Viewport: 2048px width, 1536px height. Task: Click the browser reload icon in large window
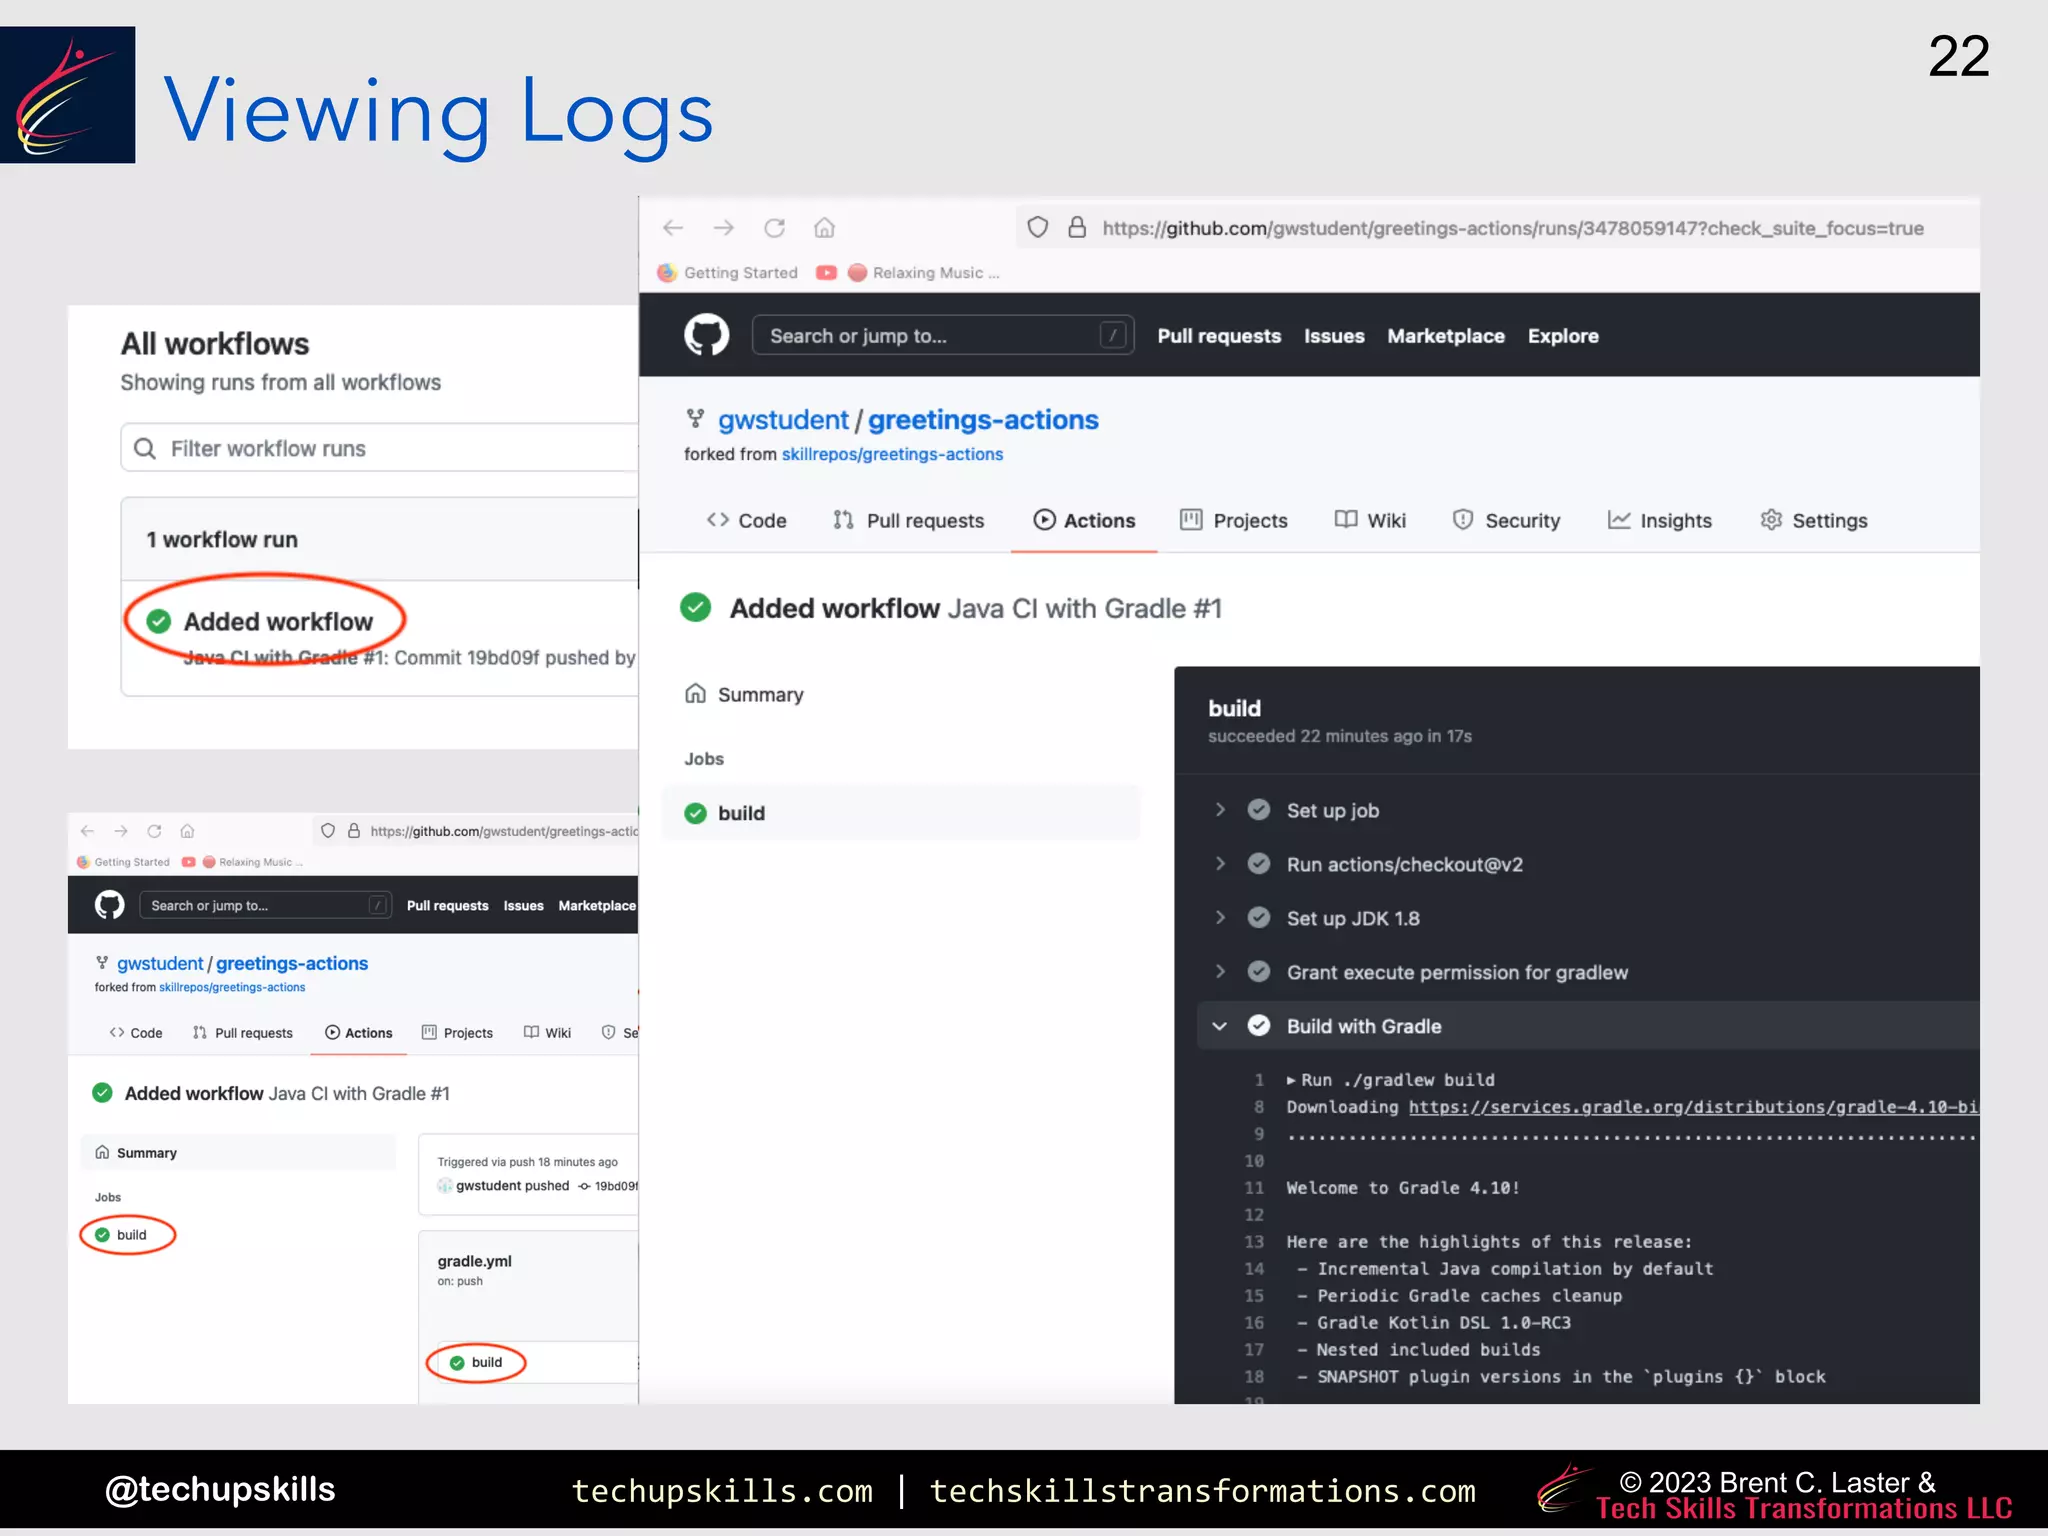(774, 228)
